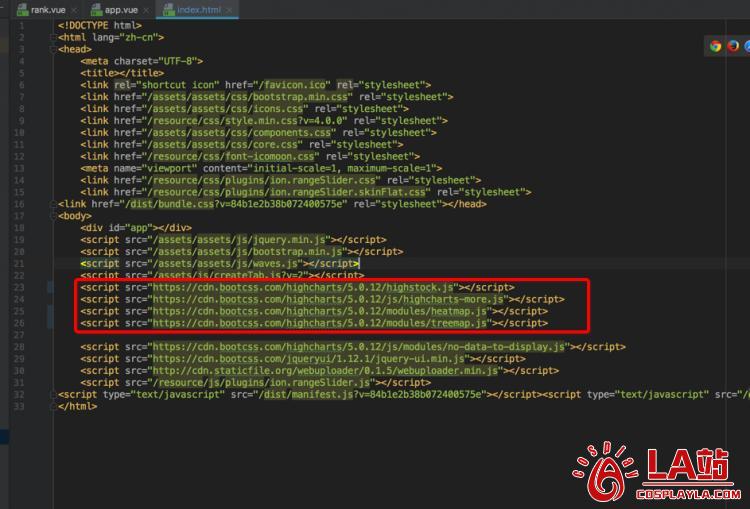This screenshot has height=509, width=750.
Task: Click the empty <title></title> tag
Action: point(122,73)
